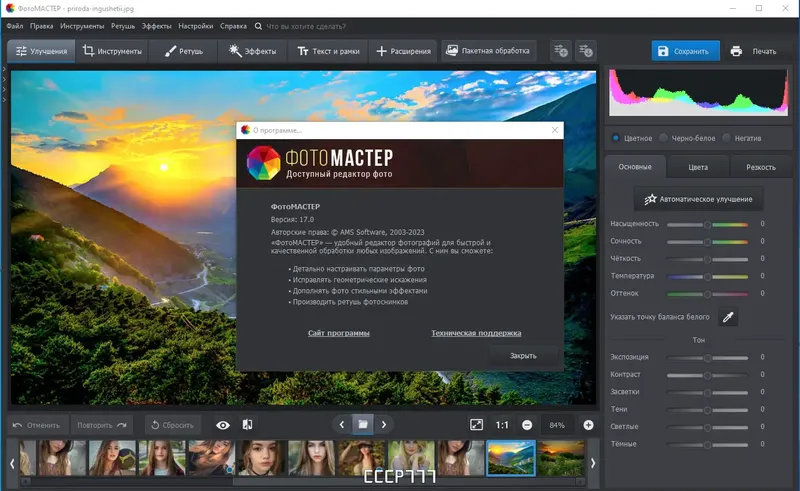This screenshot has height=491, width=800.
Task: Open the Правка menu
Action: point(41,26)
